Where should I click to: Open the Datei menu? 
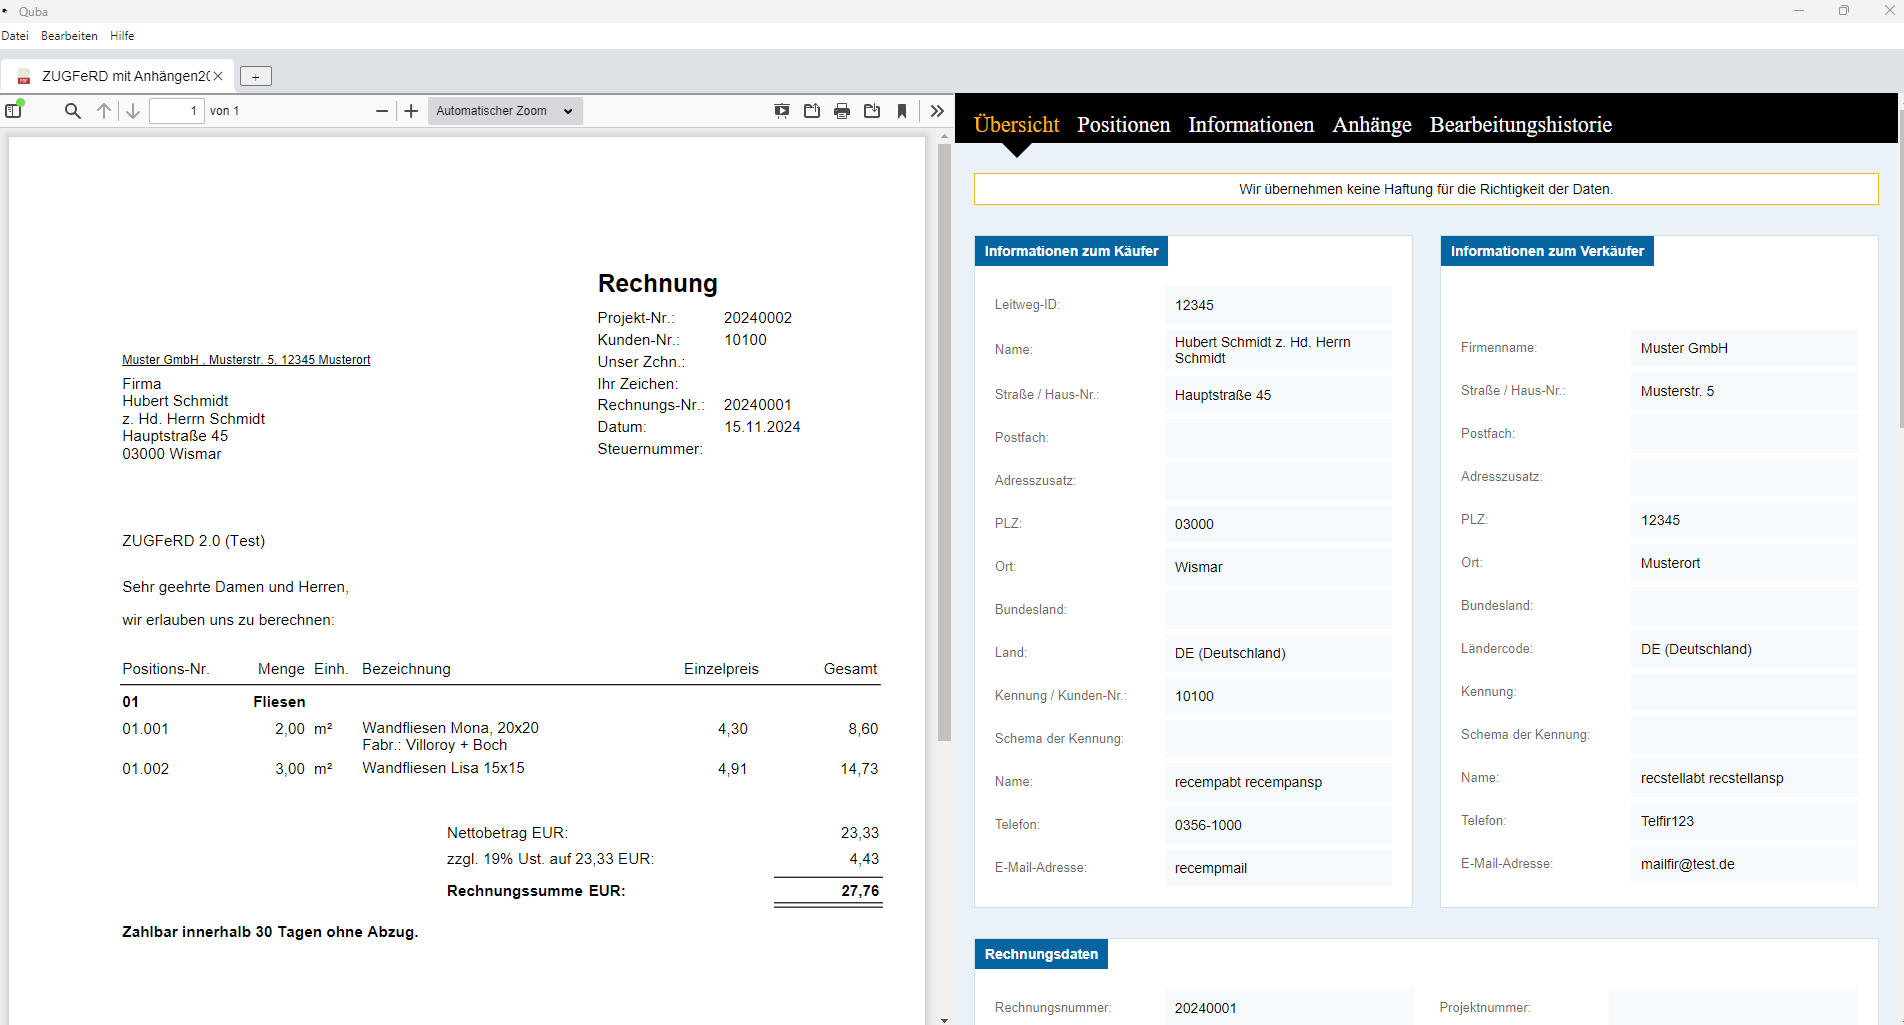15,36
